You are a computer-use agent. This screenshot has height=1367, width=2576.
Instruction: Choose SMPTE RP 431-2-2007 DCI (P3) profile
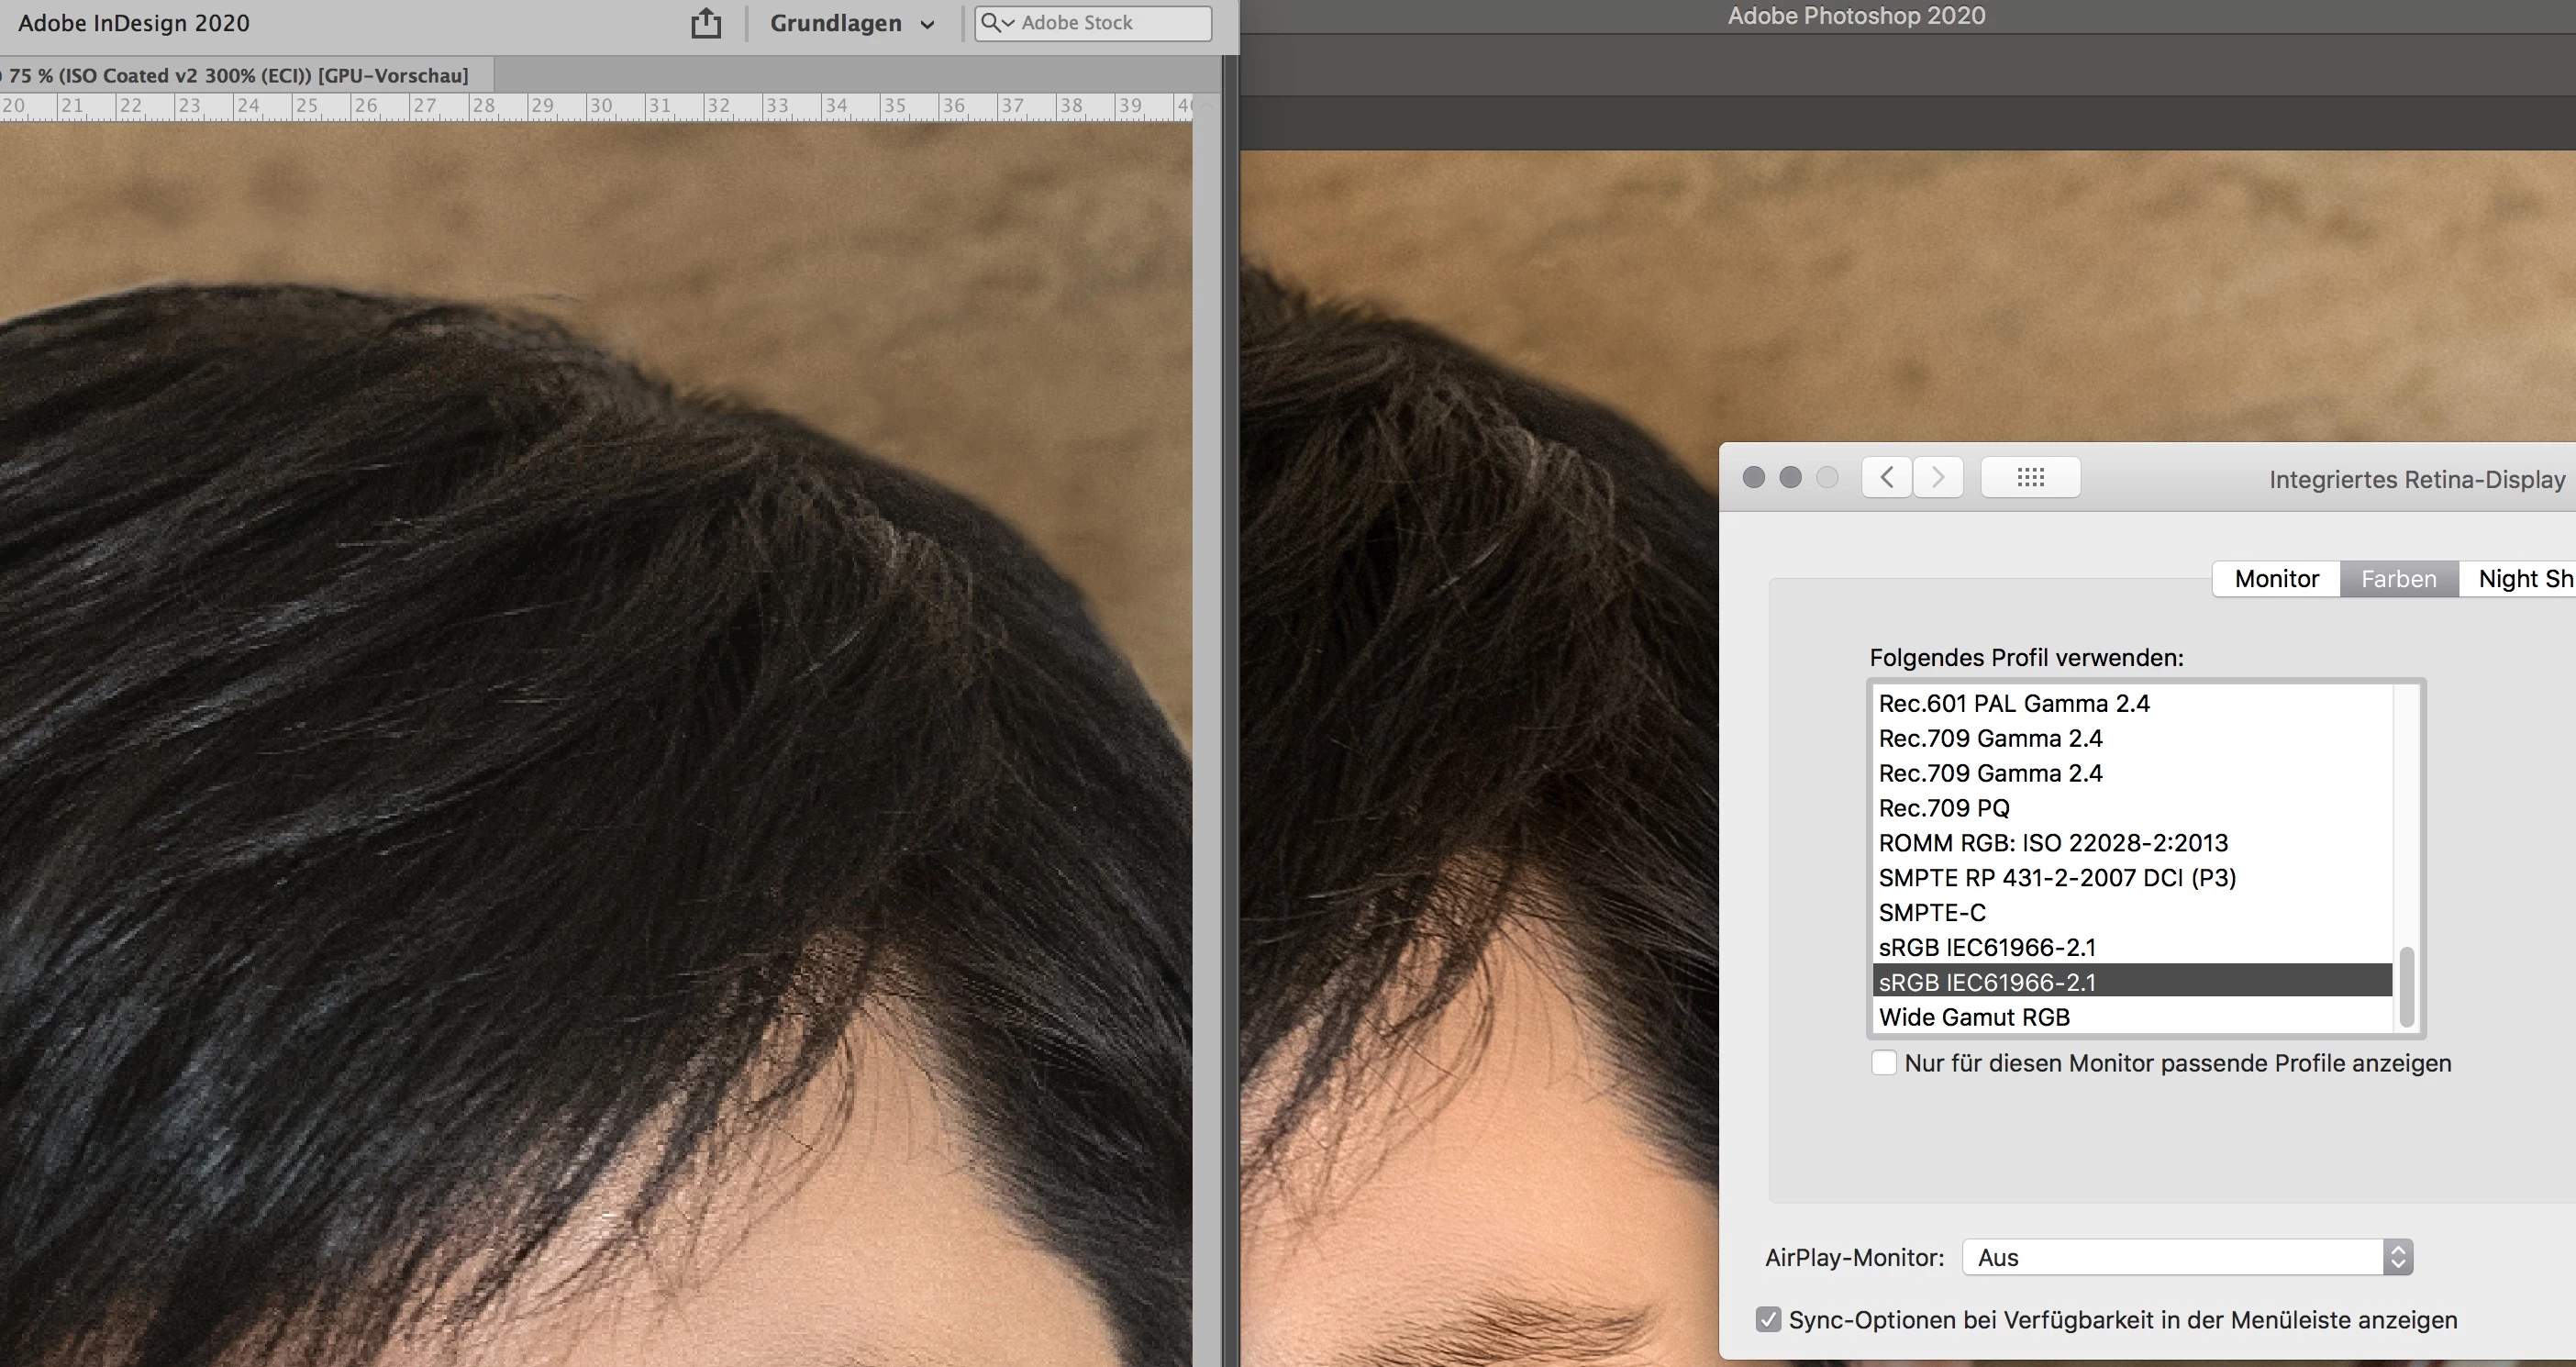pos(2056,878)
